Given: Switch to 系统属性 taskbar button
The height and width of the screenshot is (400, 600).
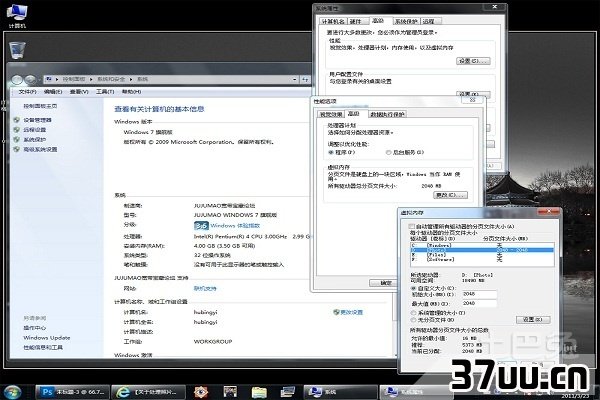Looking at the screenshot, I should (415, 392).
